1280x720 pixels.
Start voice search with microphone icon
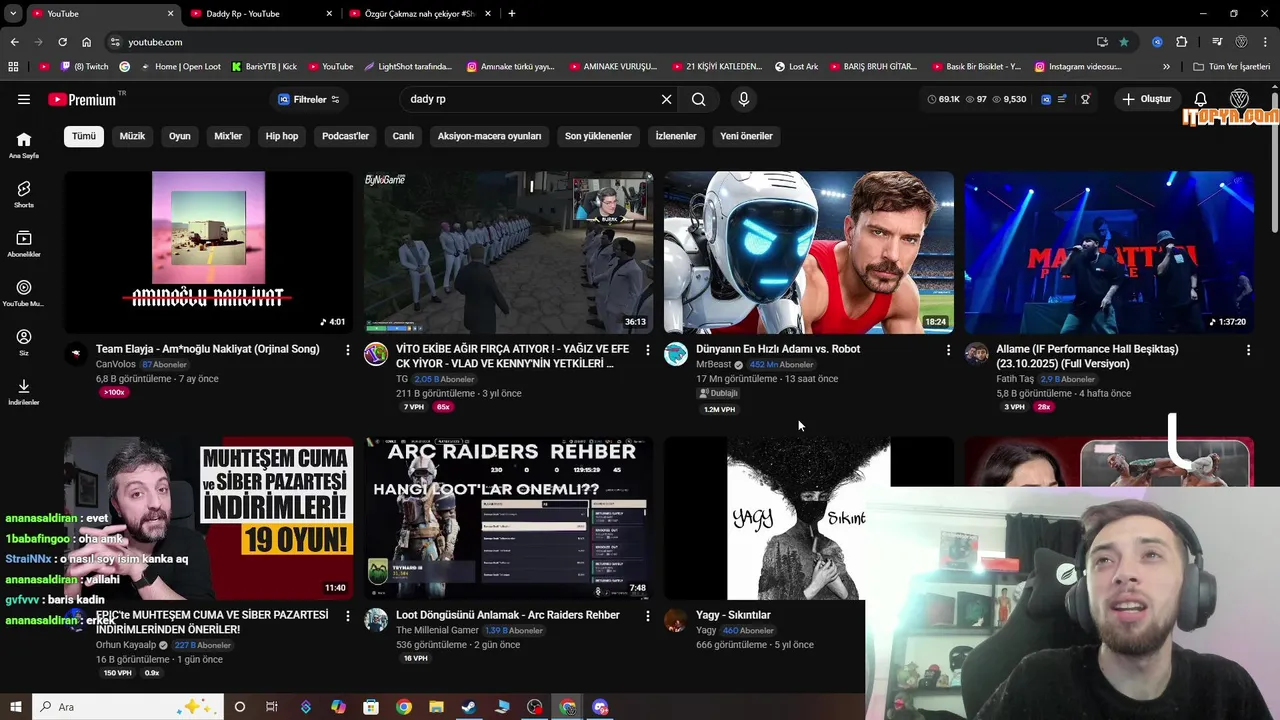[x=743, y=99]
